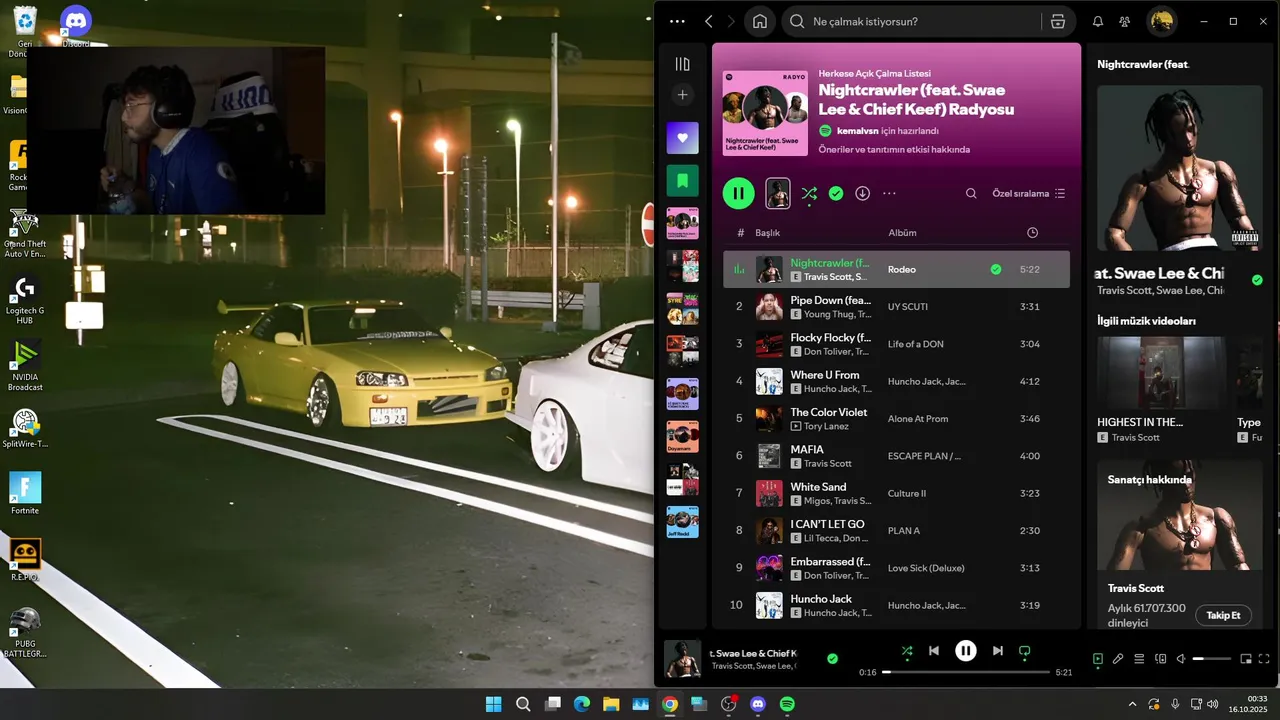Image resolution: width=1280 pixels, height=720 pixels.
Task: Select 'White Sand' track
Action: point(896,493)
